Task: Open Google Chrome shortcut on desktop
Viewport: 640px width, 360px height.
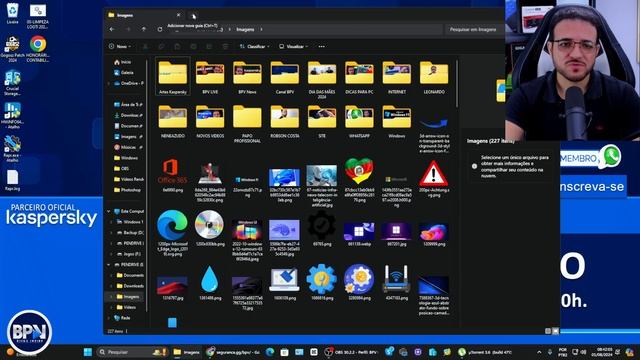Action: [38, 49]
